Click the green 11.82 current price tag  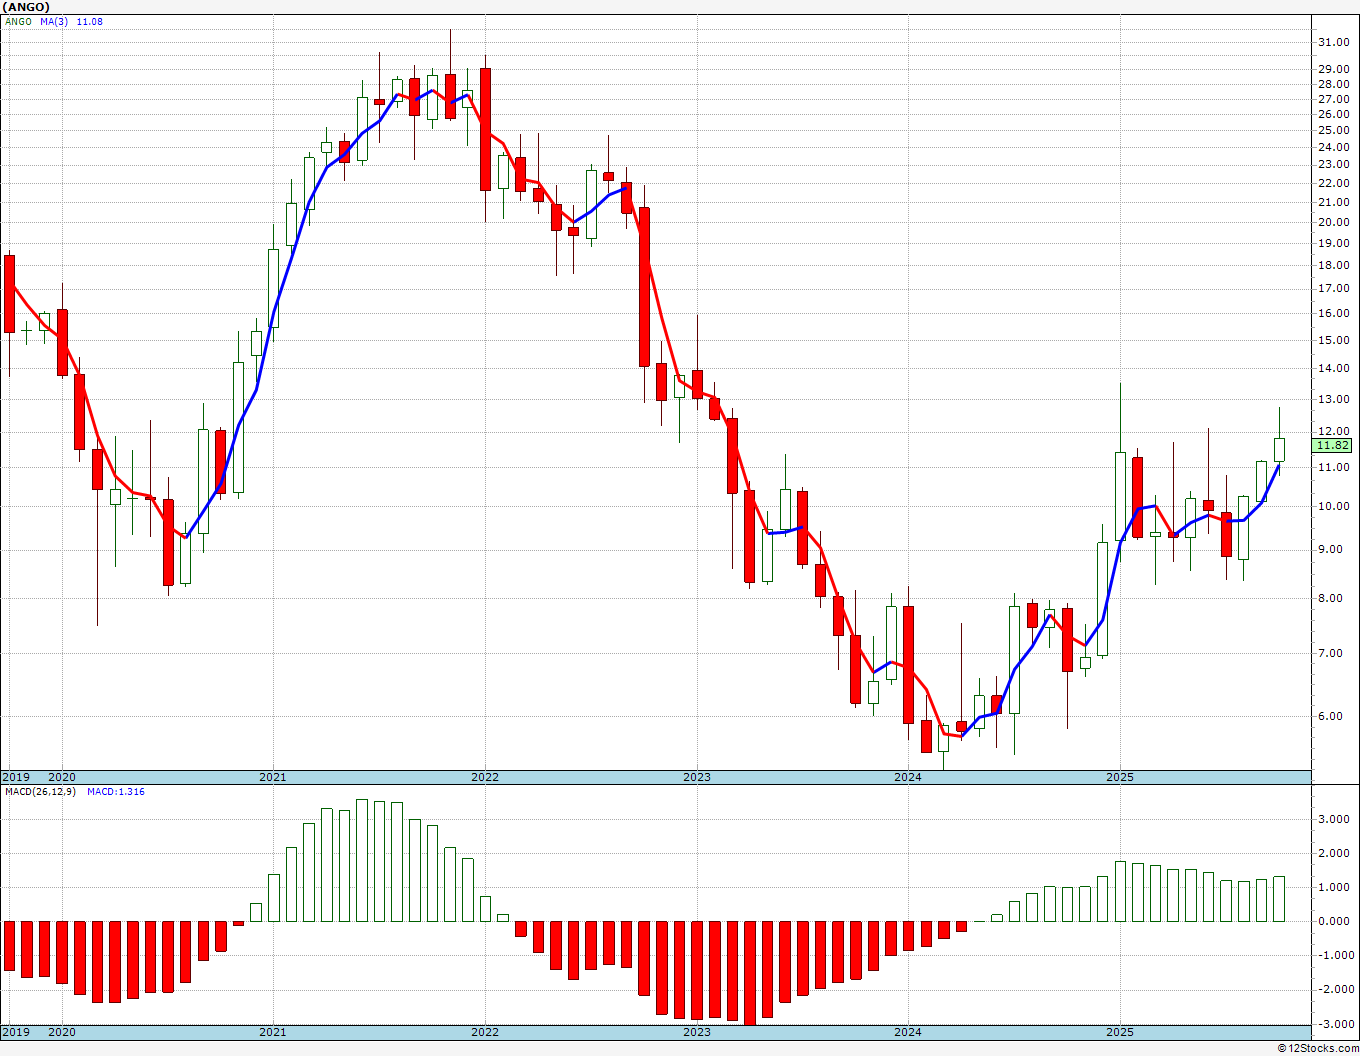1333,446
